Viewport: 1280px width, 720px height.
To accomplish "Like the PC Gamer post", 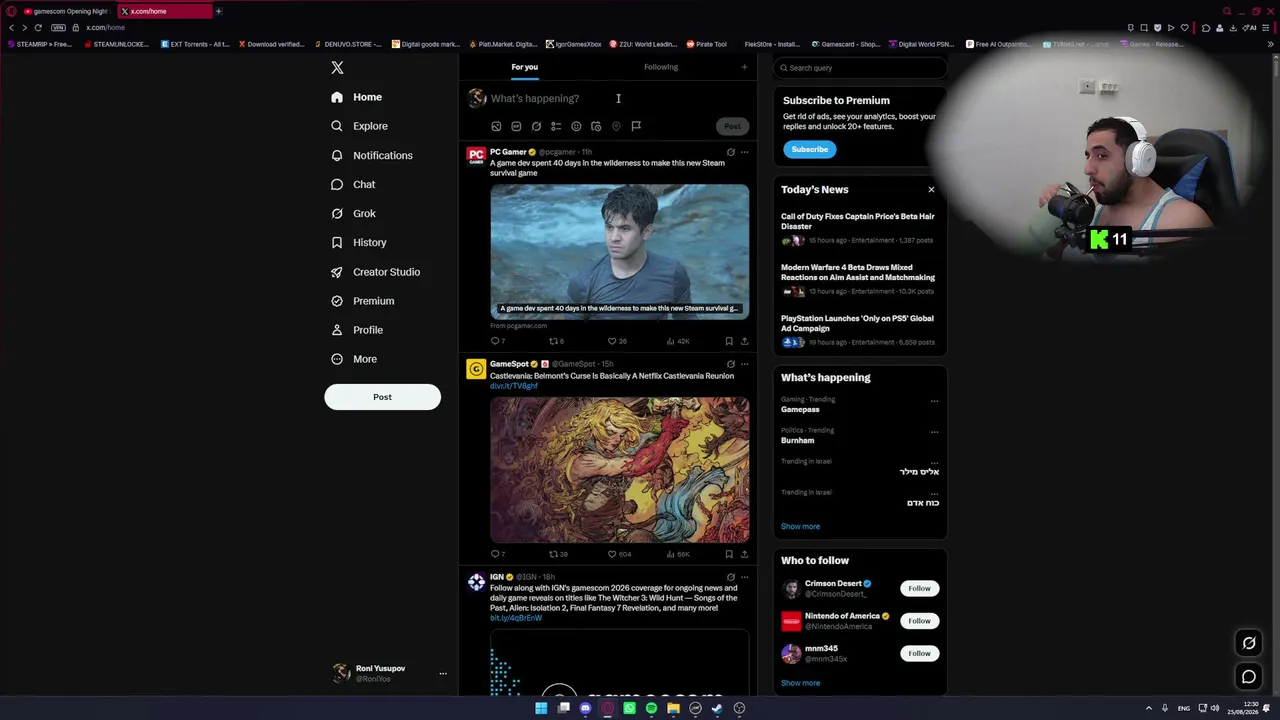I will [617, 341].
